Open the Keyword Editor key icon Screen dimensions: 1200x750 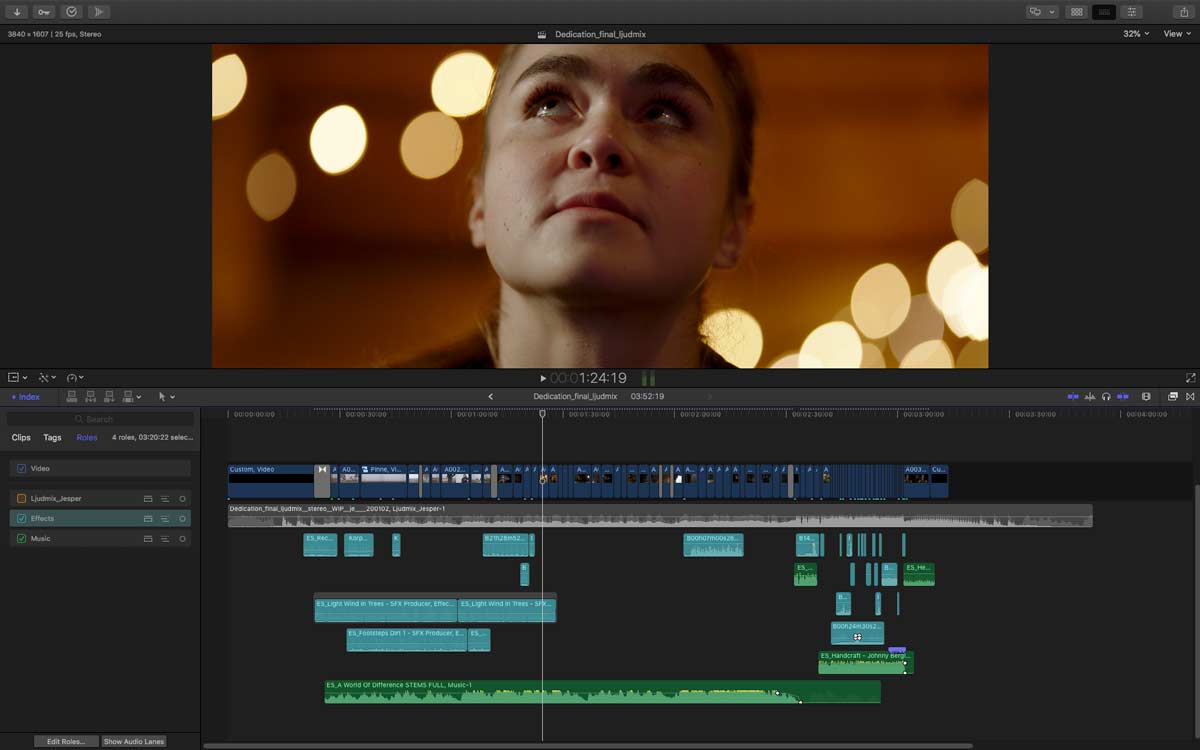coord(44,12)
